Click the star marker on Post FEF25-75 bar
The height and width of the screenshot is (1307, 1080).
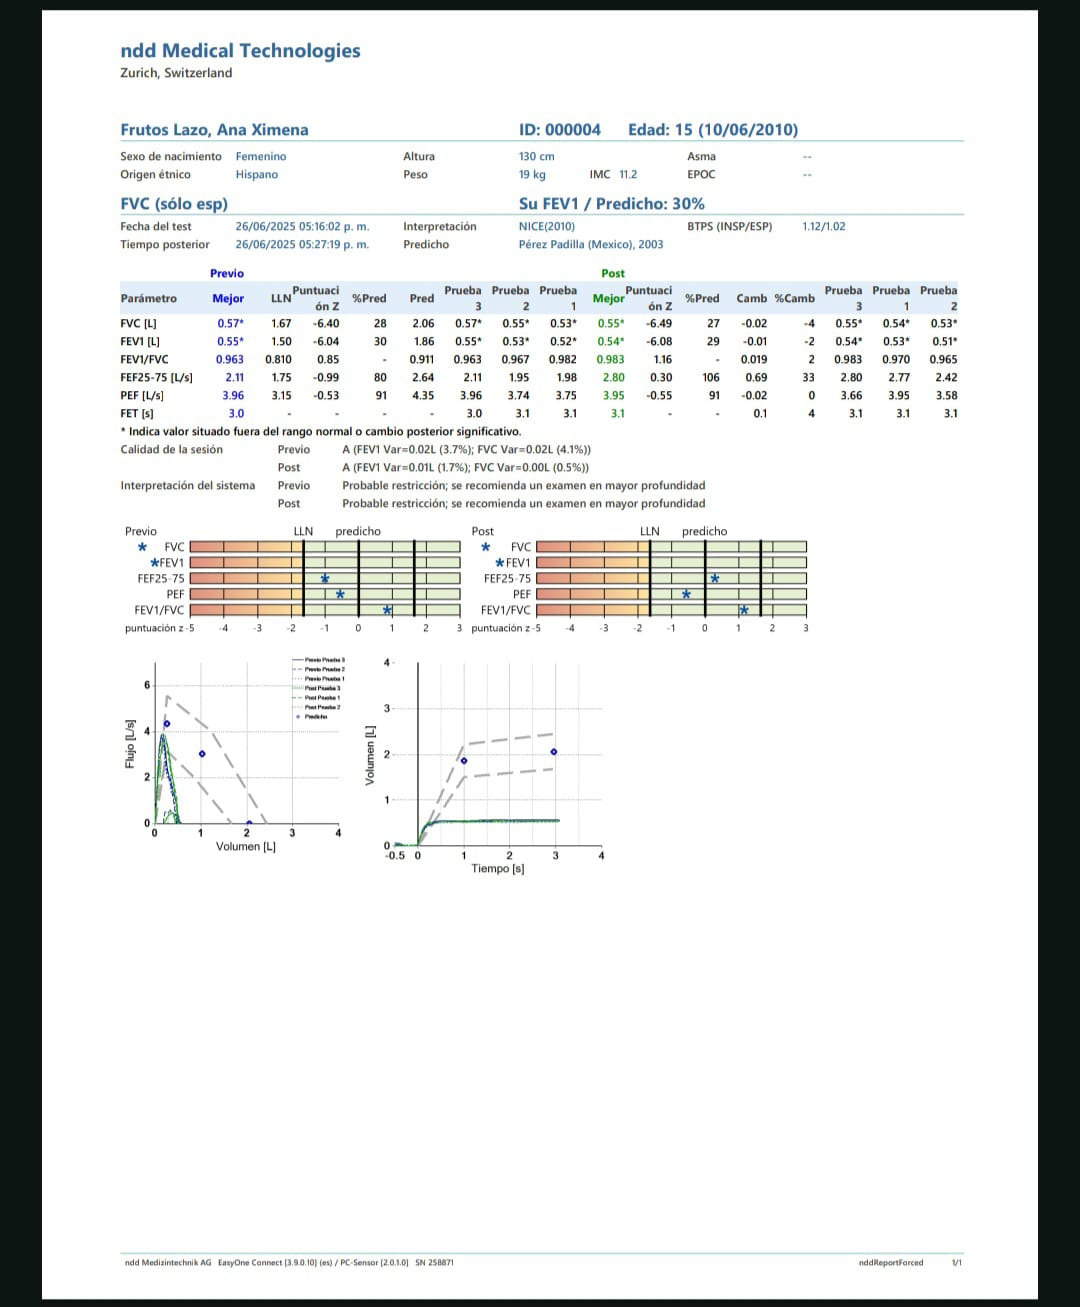click(x=715, y=579)
